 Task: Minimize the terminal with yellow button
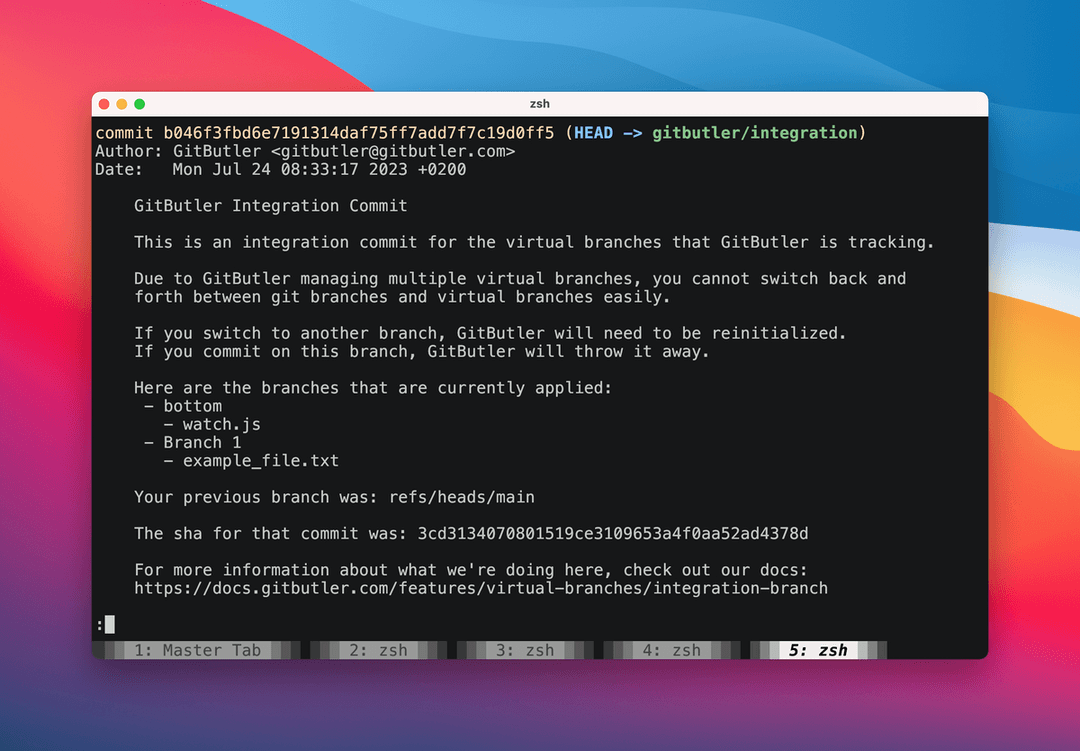122,103
